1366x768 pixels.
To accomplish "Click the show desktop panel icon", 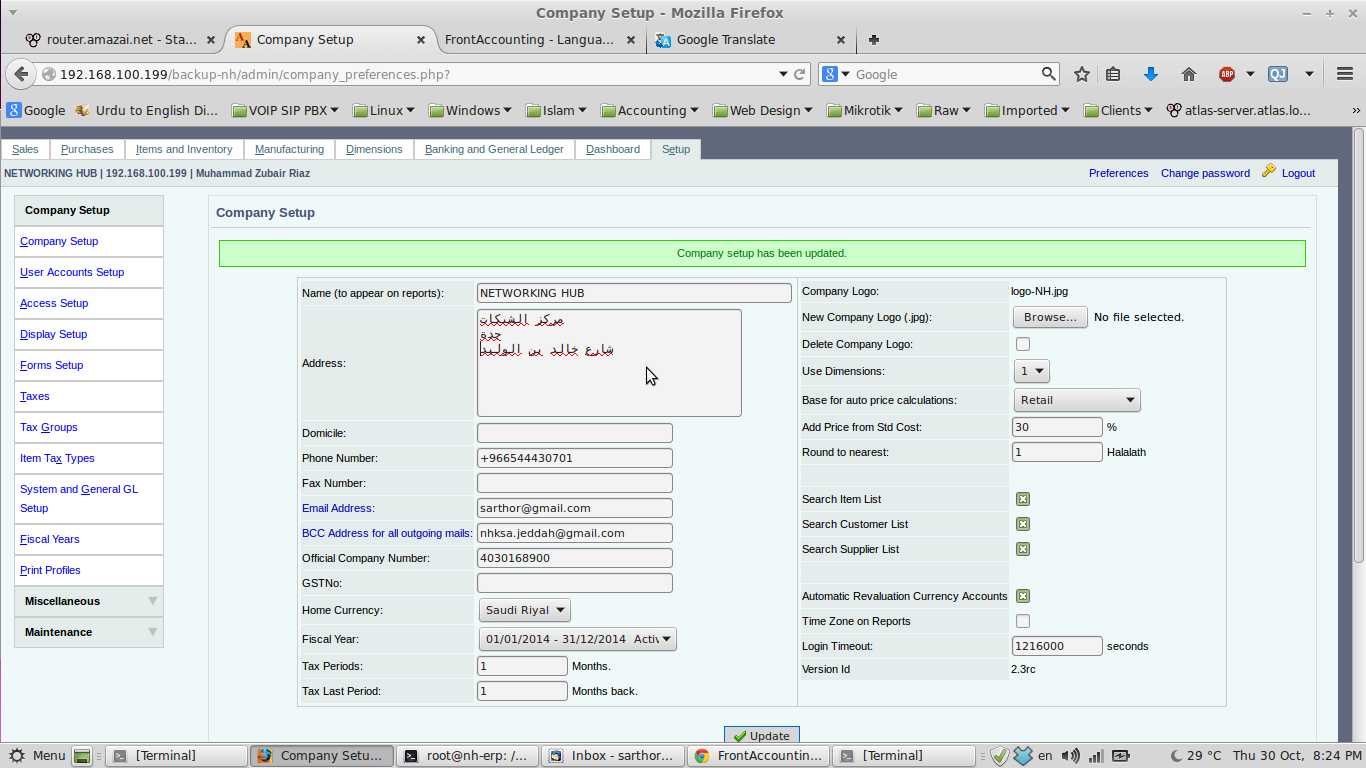I will tap(83, 756).
